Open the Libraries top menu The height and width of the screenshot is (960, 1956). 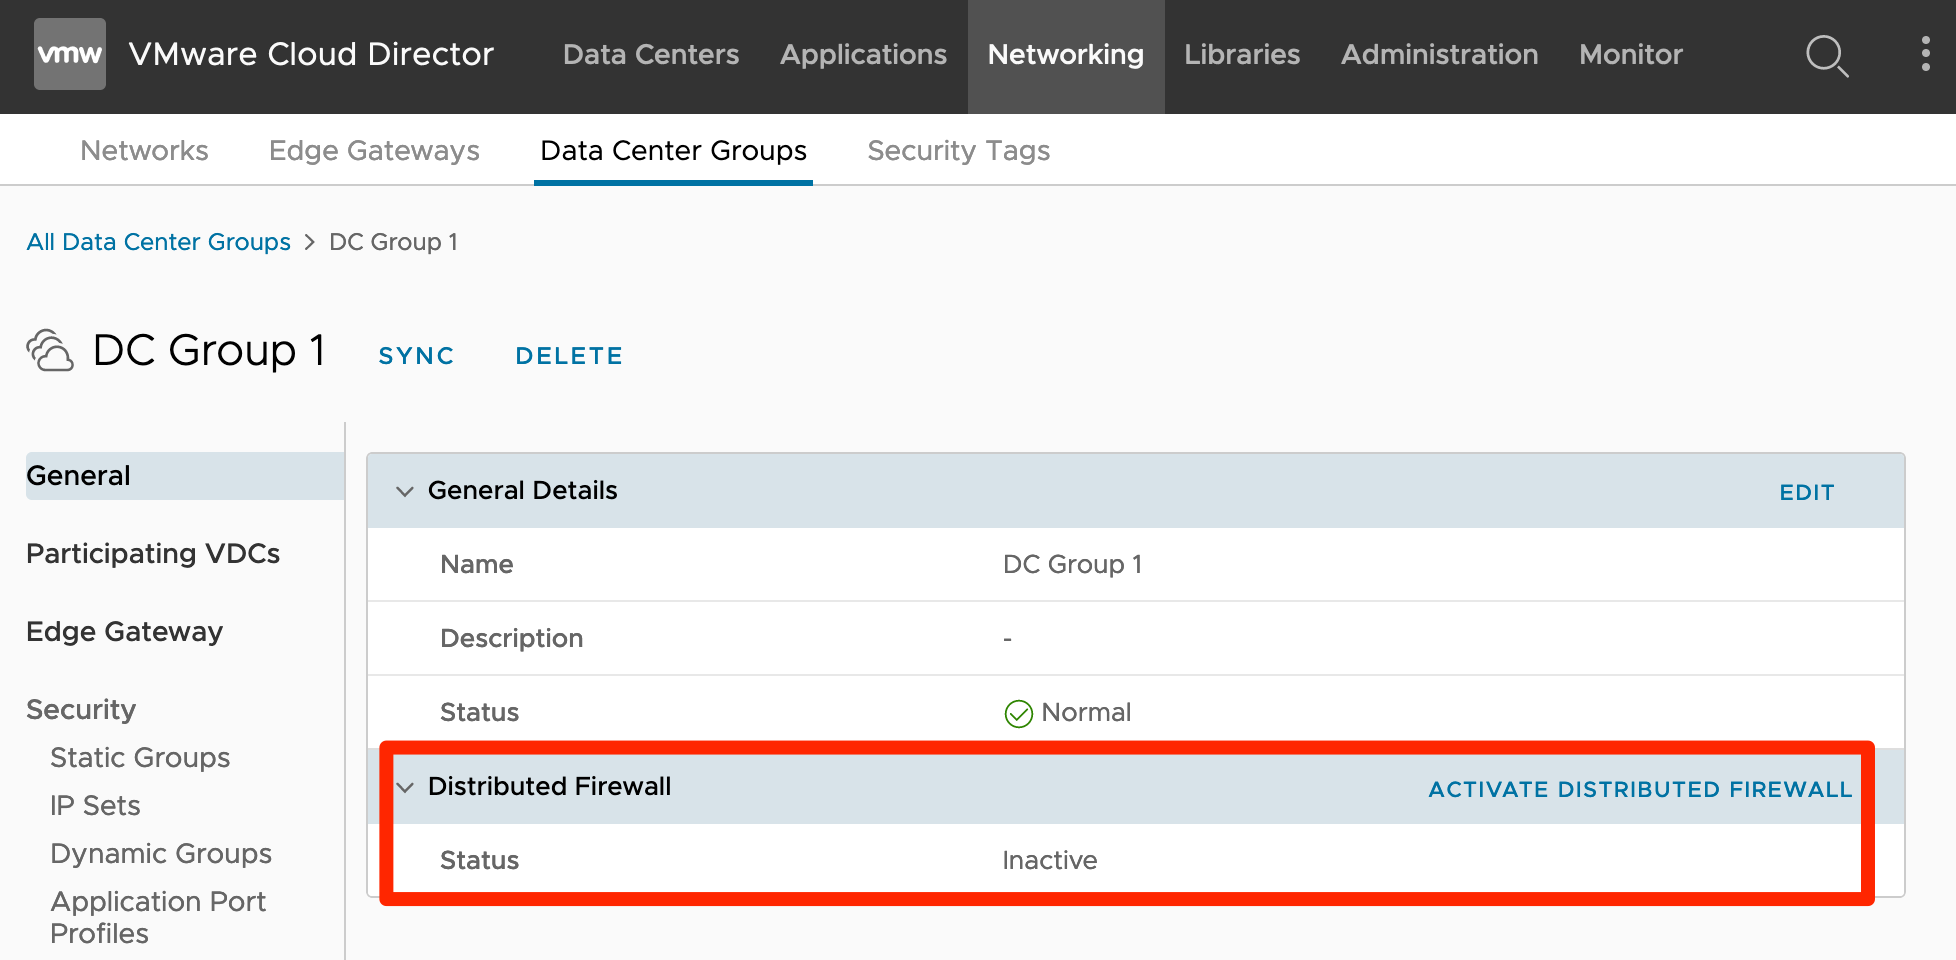[x=1242, y=54]
